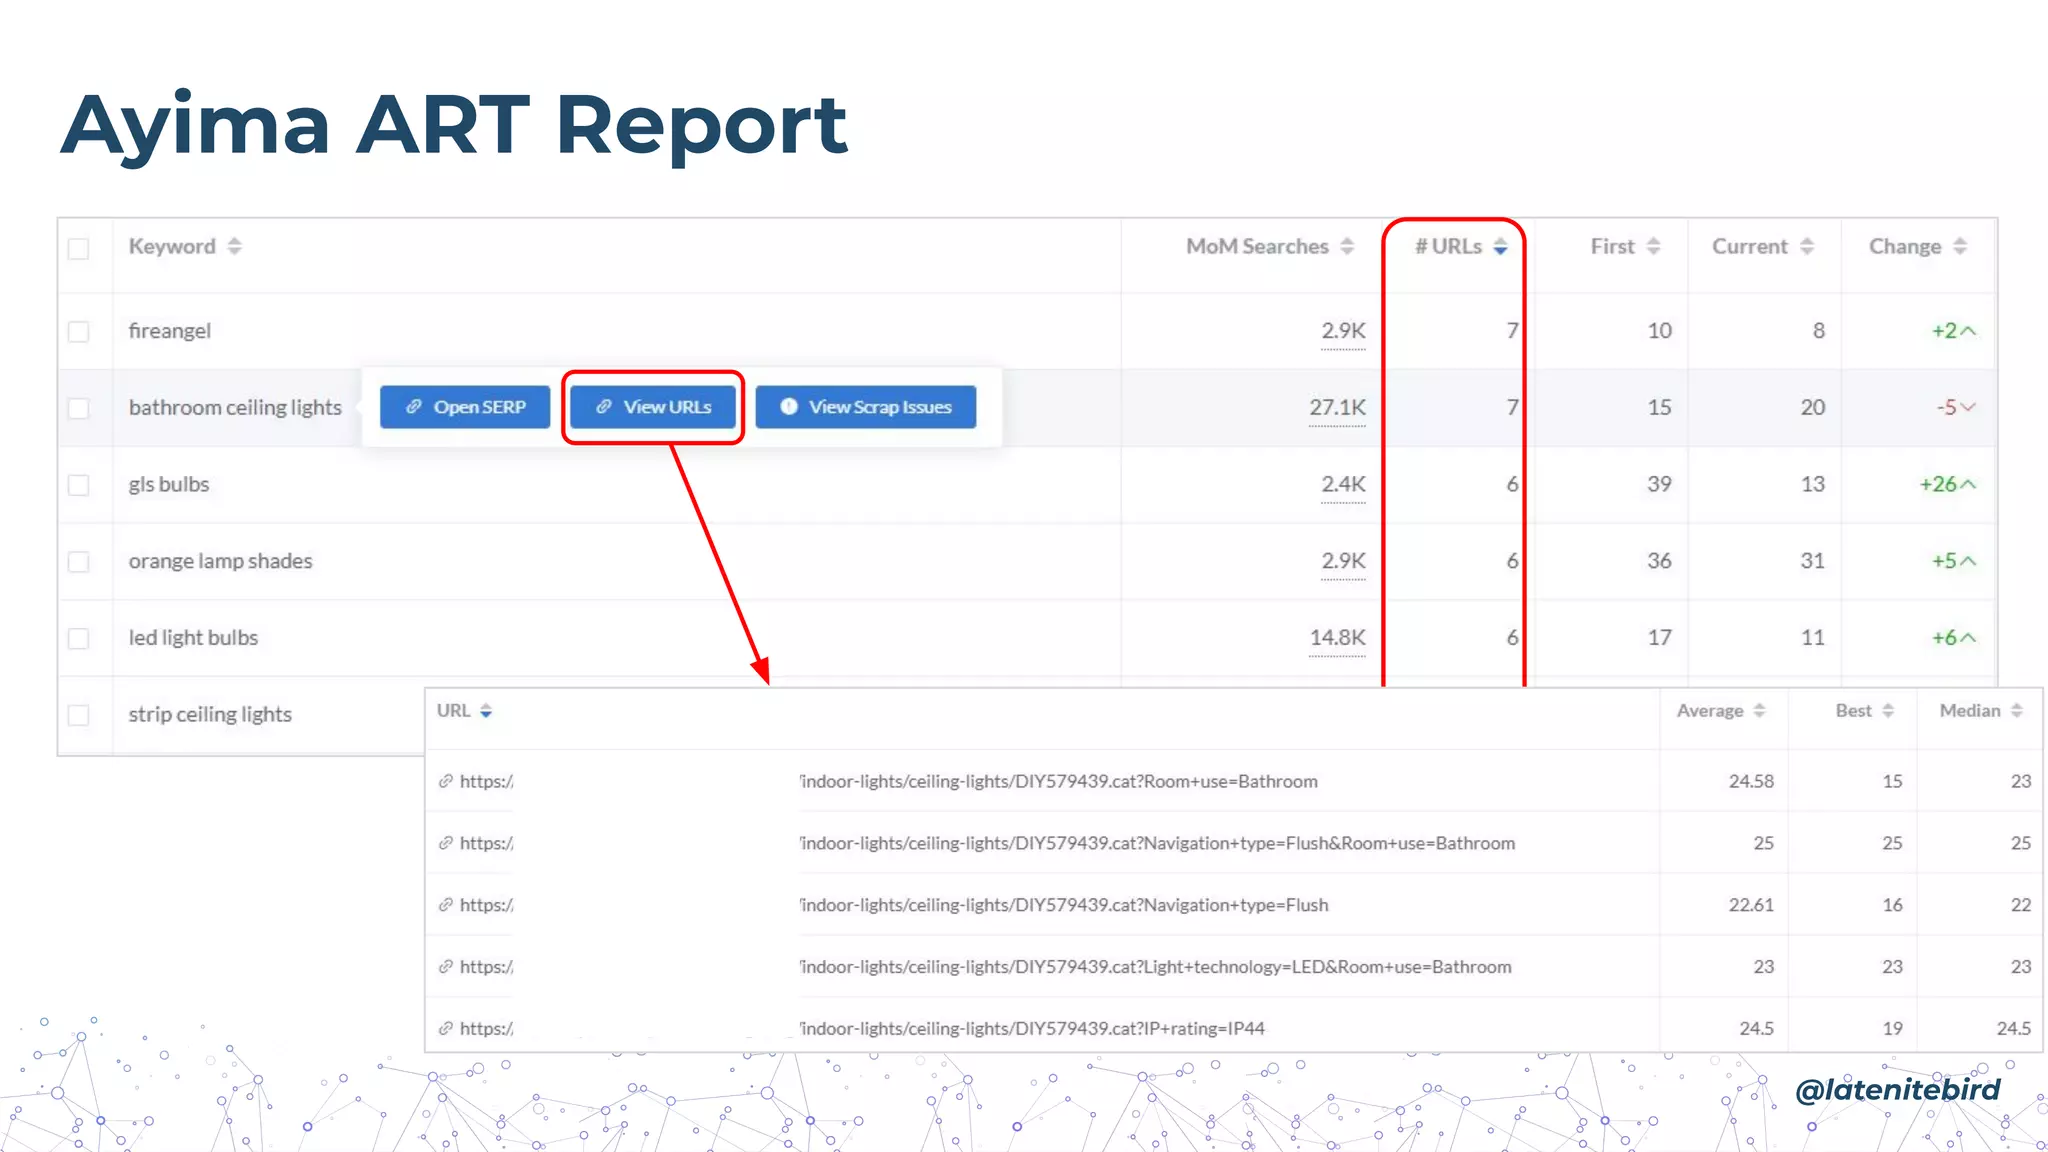Image resolution: width=2048 pixels, height=1152 pixels.
Task: Check the gls bulbs row checkbox
Action: 79,485
